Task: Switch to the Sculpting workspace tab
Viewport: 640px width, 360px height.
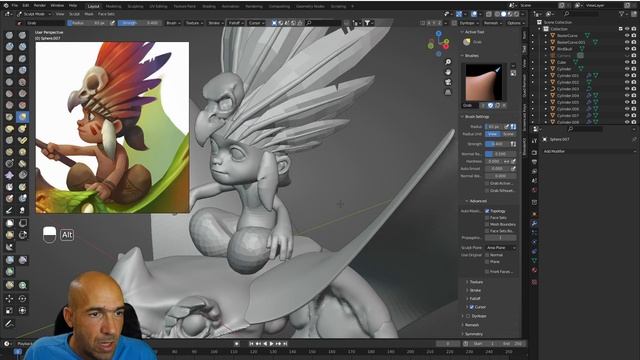Action: click(136, 7)
